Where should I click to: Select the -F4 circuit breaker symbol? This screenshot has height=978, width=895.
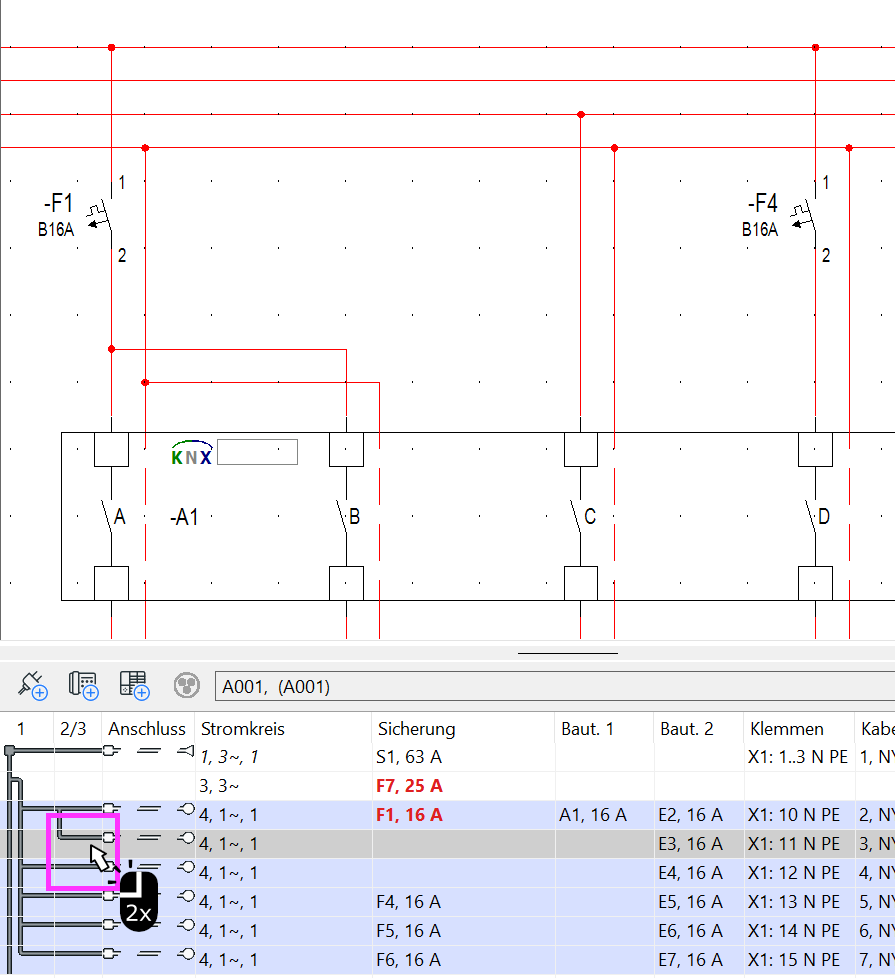coord(806,216)
